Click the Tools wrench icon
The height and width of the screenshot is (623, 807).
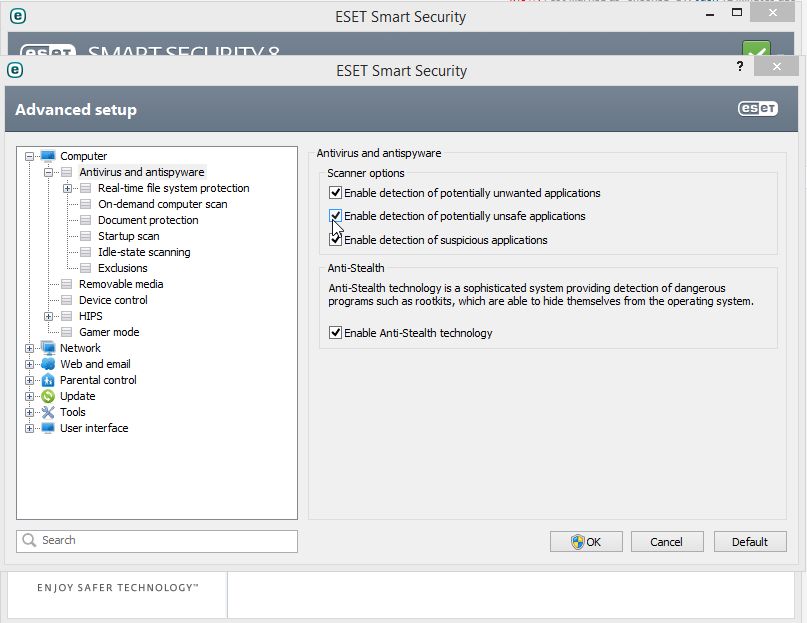click(x=48, y=412)
